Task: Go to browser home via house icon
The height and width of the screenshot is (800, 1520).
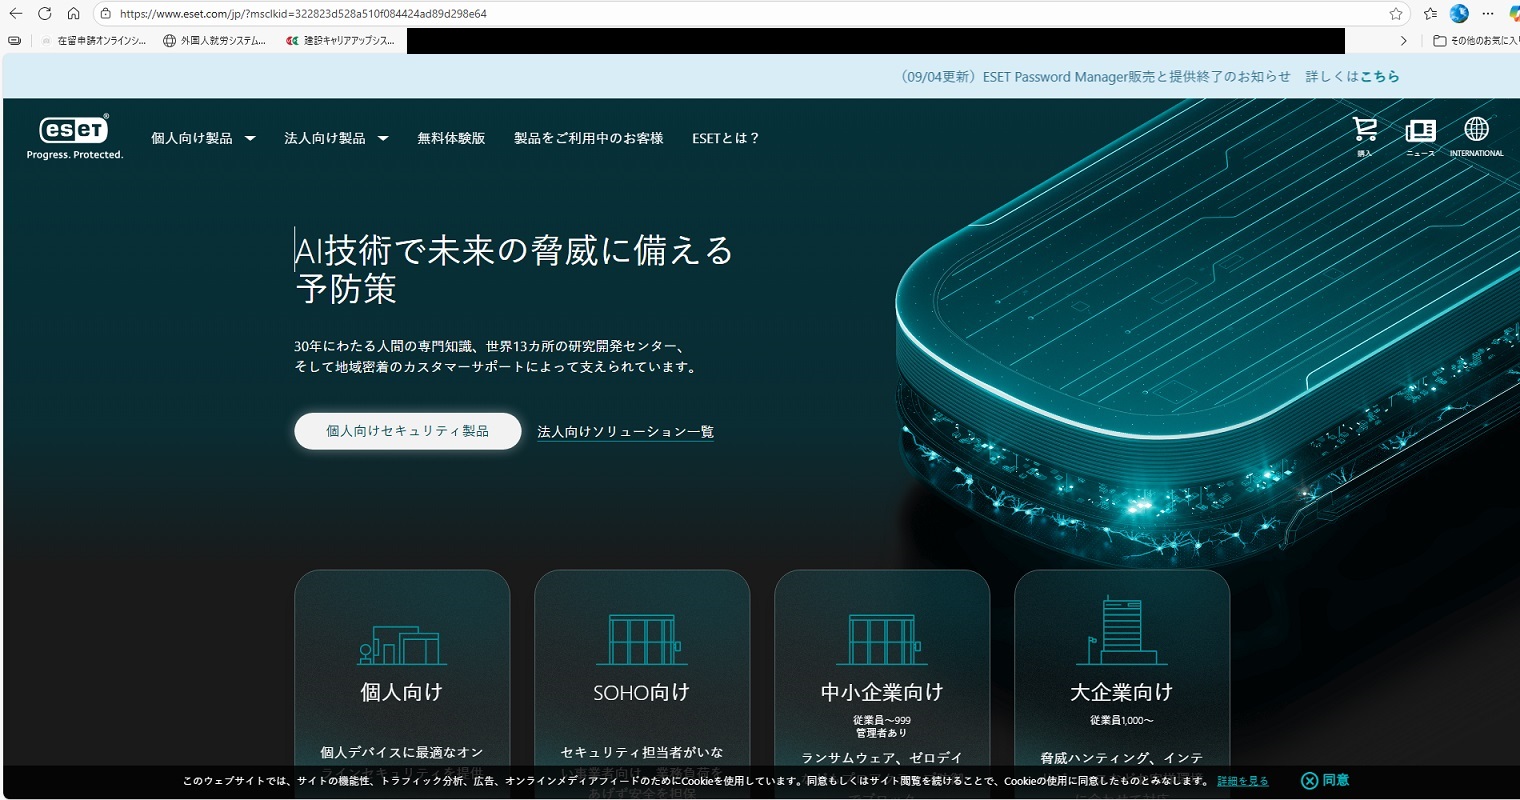Action: point(73,14)
